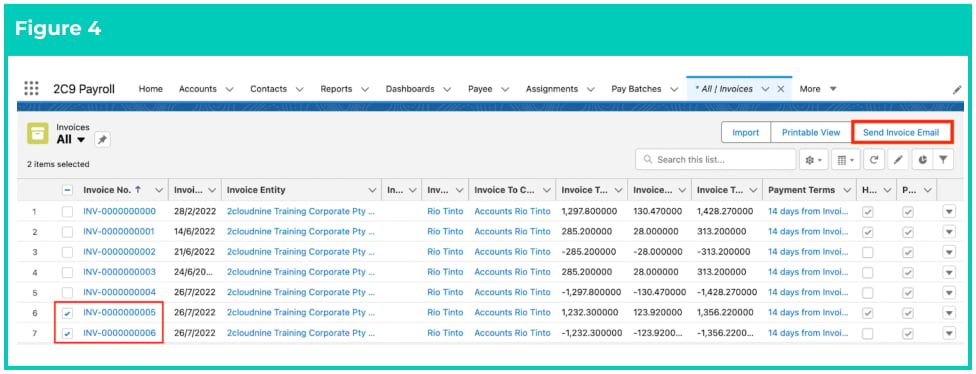Click the inline edit pencil icon
The height and width of the screenshot is (374, 976).
click(898, 160)
